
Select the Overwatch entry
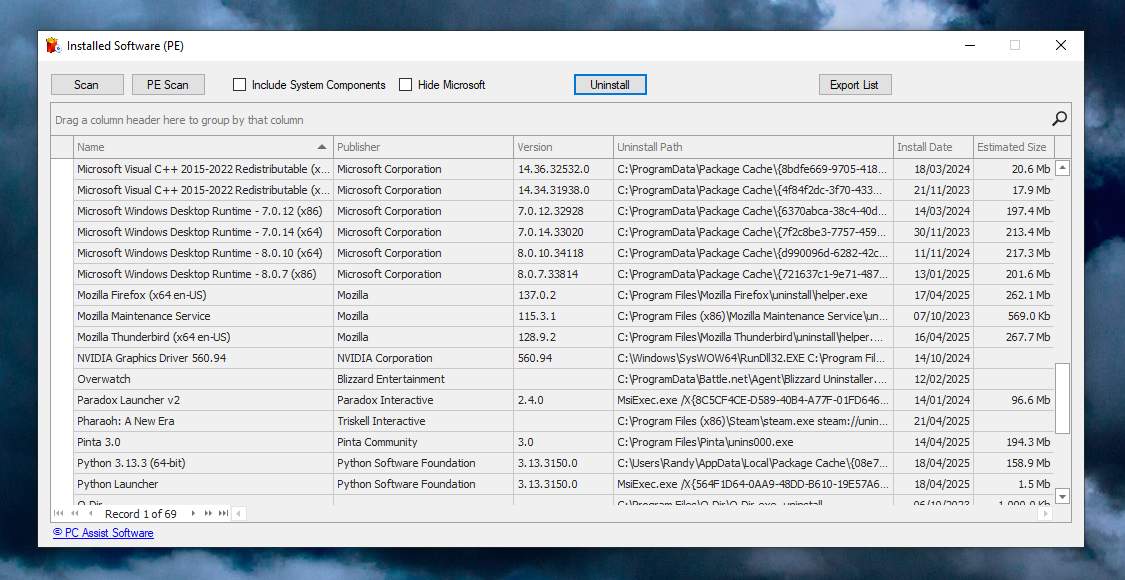point(564,379)
